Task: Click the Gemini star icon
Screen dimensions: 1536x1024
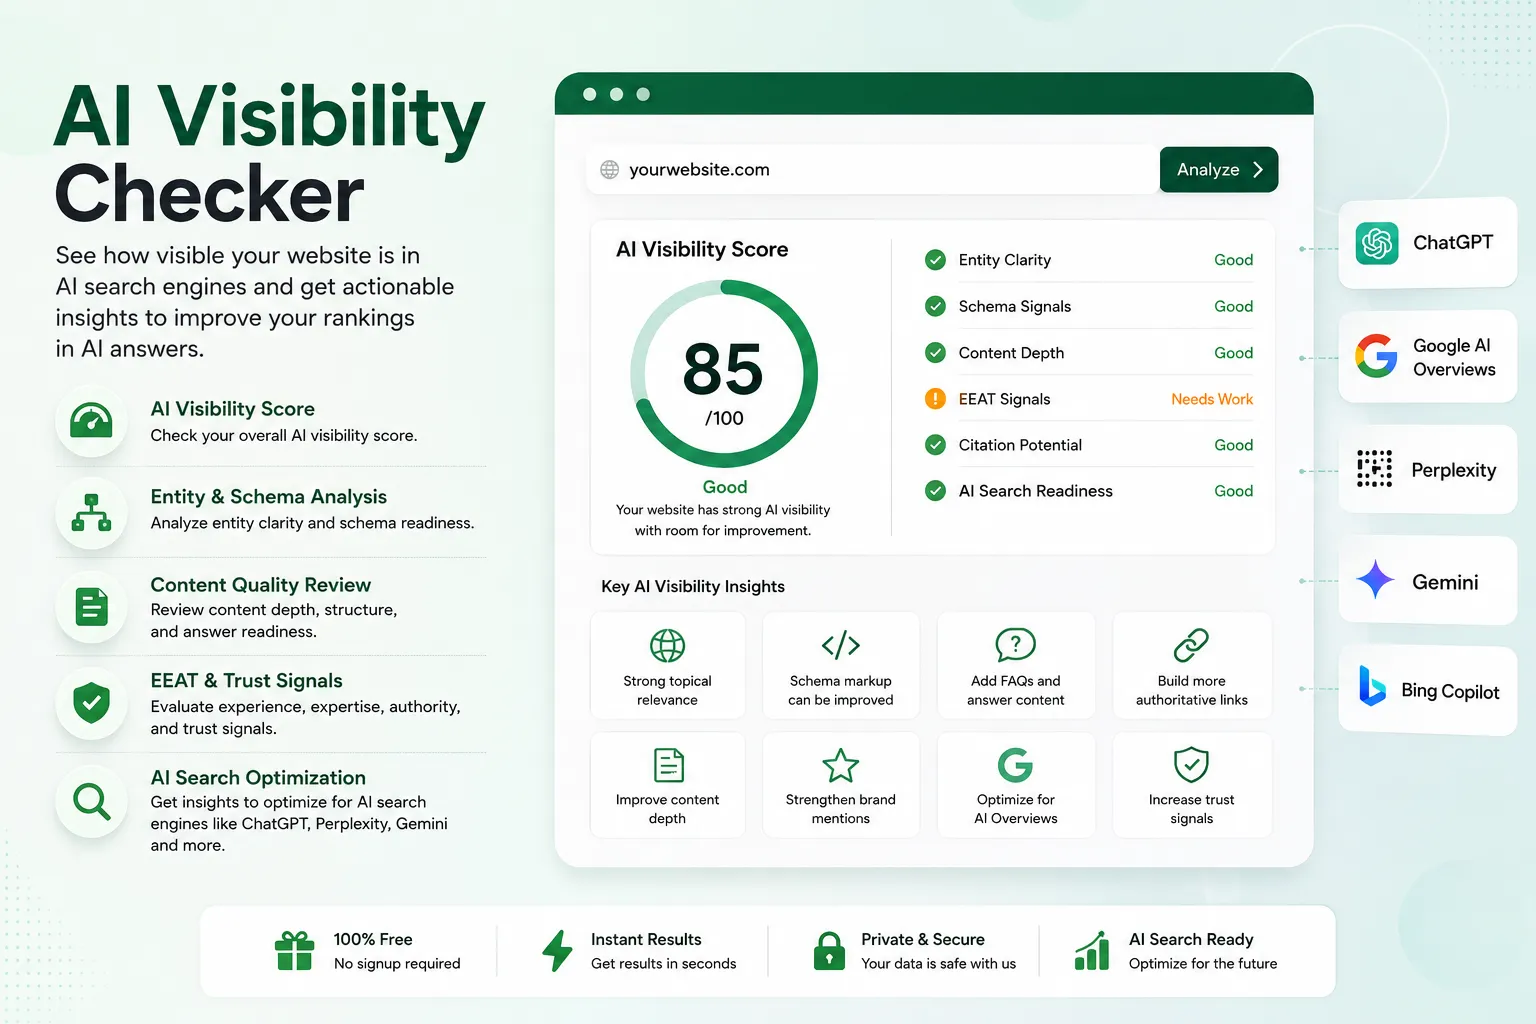Action: 1375,580
